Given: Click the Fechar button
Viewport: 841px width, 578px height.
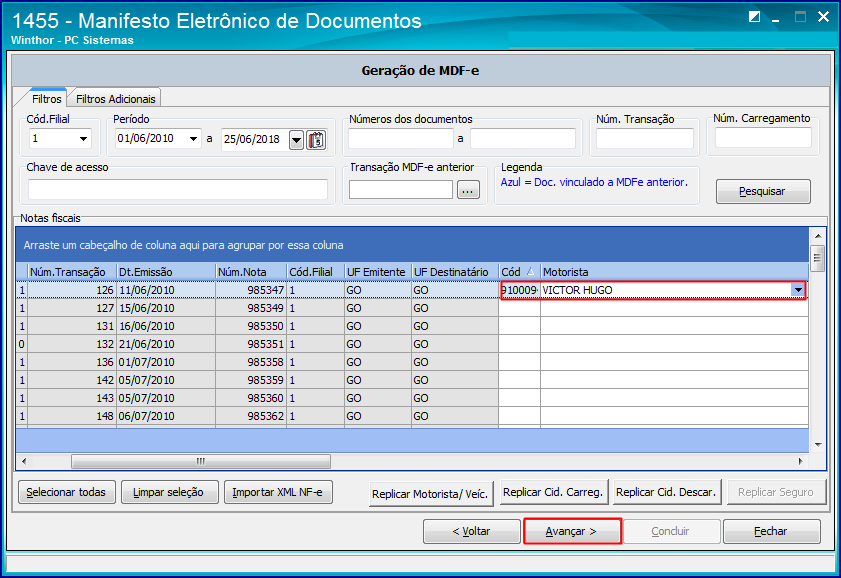Looking at the screenshot, I should click(771, 531).
